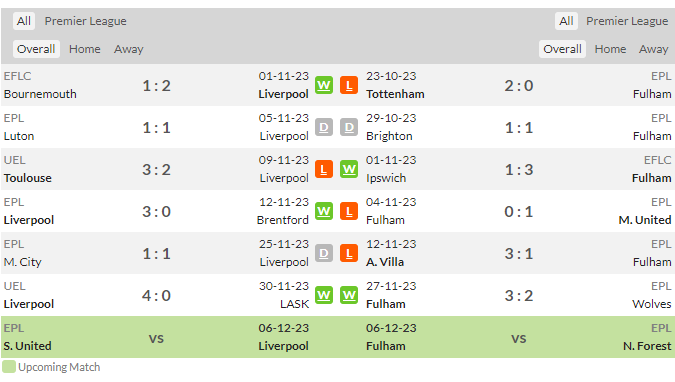Viewport: 675px width, 382px height.
Task: Select the right panel All tab
Action: coord(566,21)
